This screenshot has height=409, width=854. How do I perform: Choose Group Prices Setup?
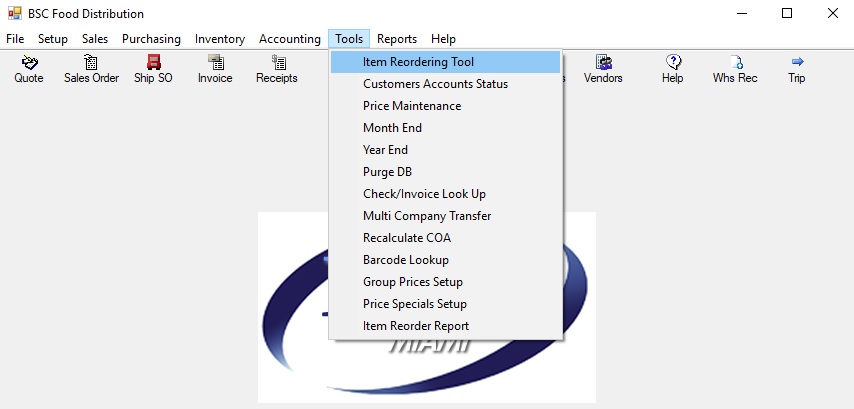tap(446, 282)
